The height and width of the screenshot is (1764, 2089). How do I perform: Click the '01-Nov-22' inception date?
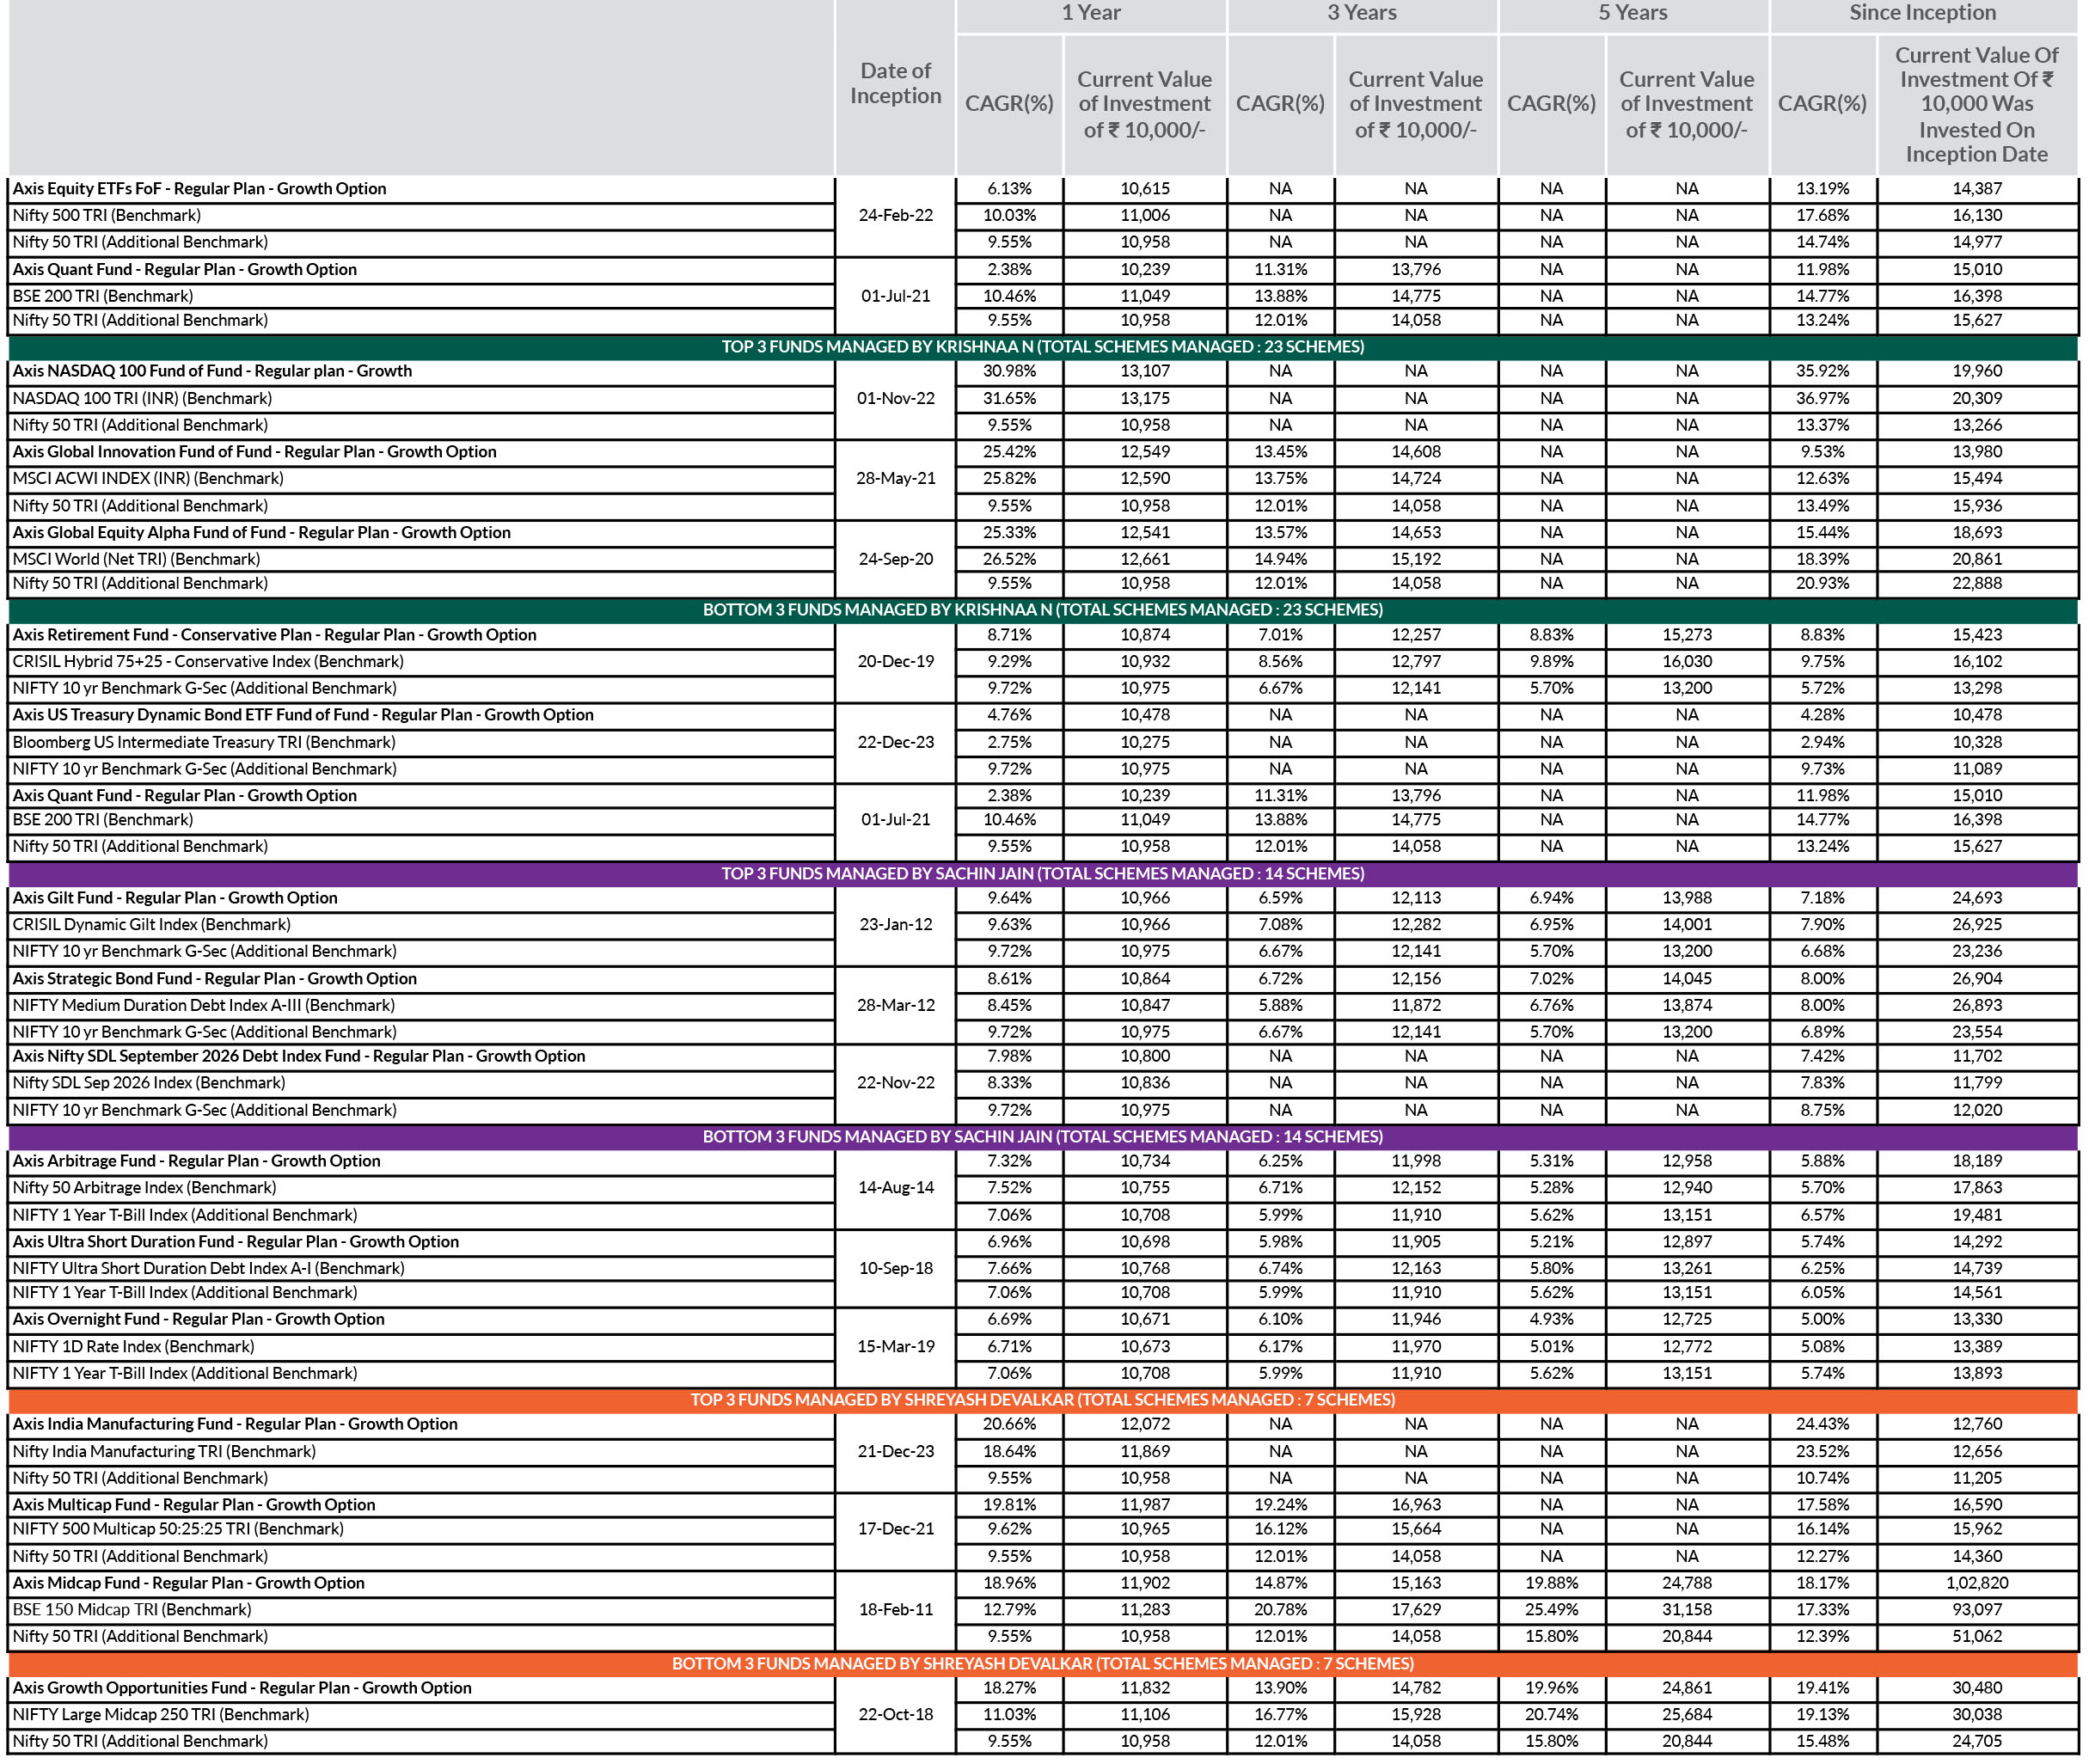pos(895,399)
